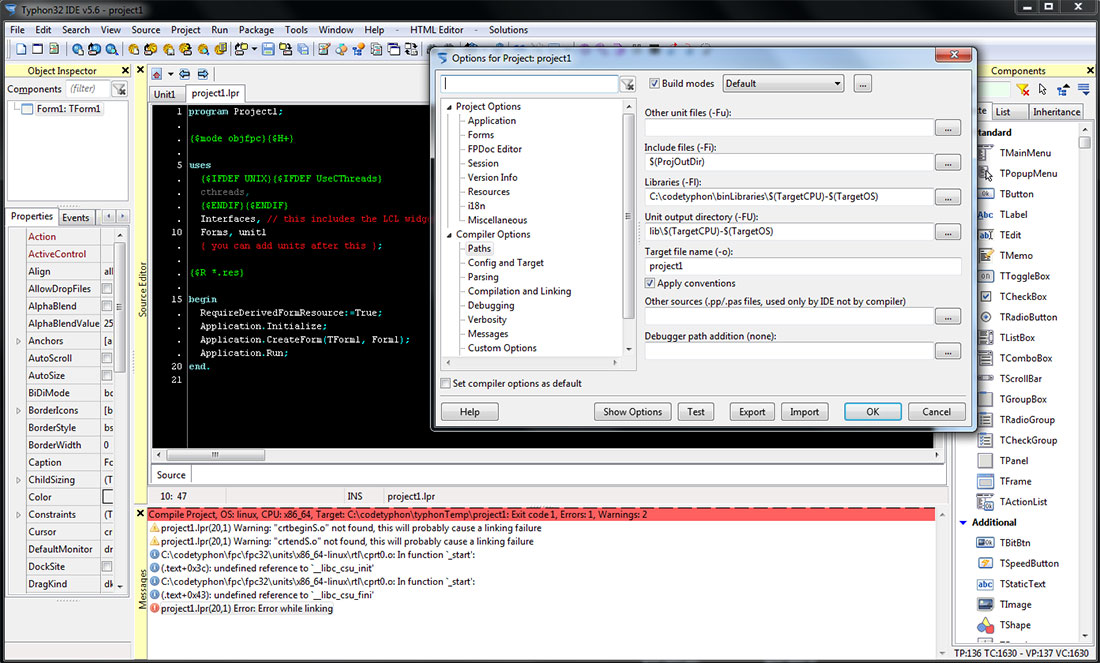Switch to the Events tab
Screen dimensions: 1100x663
point(76,217)
